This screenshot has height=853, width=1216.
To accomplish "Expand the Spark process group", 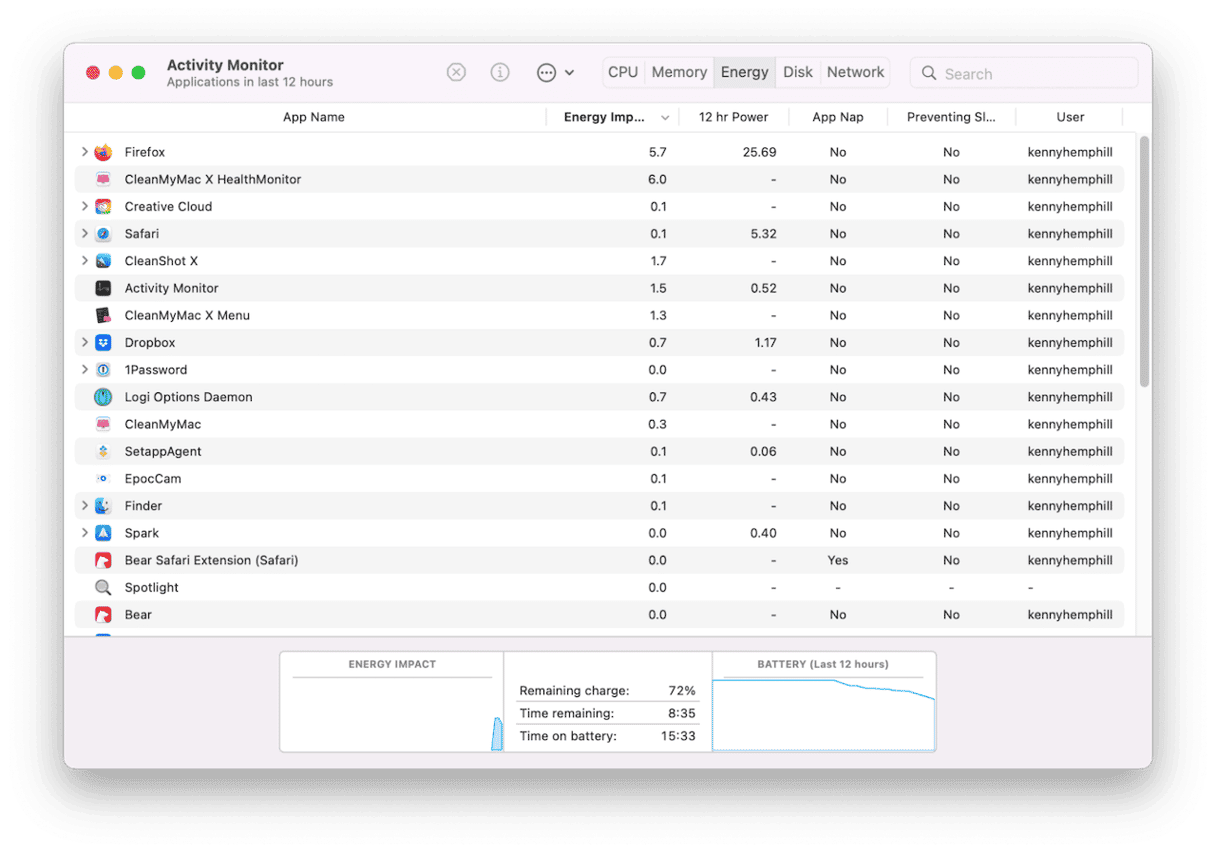I will tap(84, 533).
